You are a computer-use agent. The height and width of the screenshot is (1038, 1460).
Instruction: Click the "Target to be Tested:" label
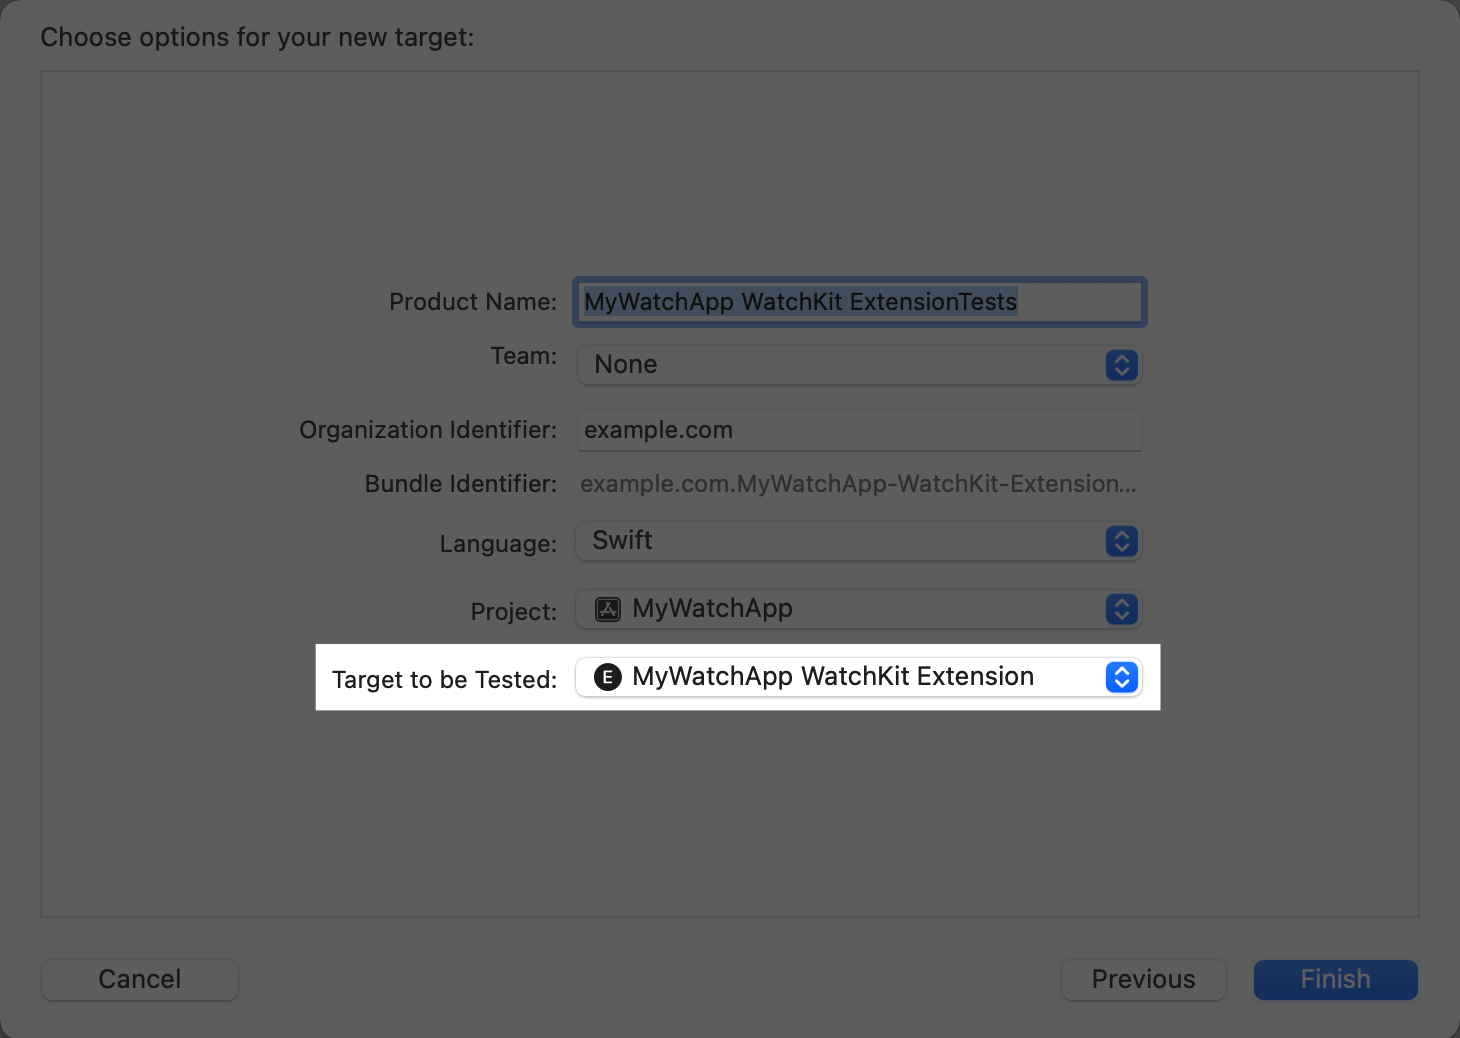(444, 680)
